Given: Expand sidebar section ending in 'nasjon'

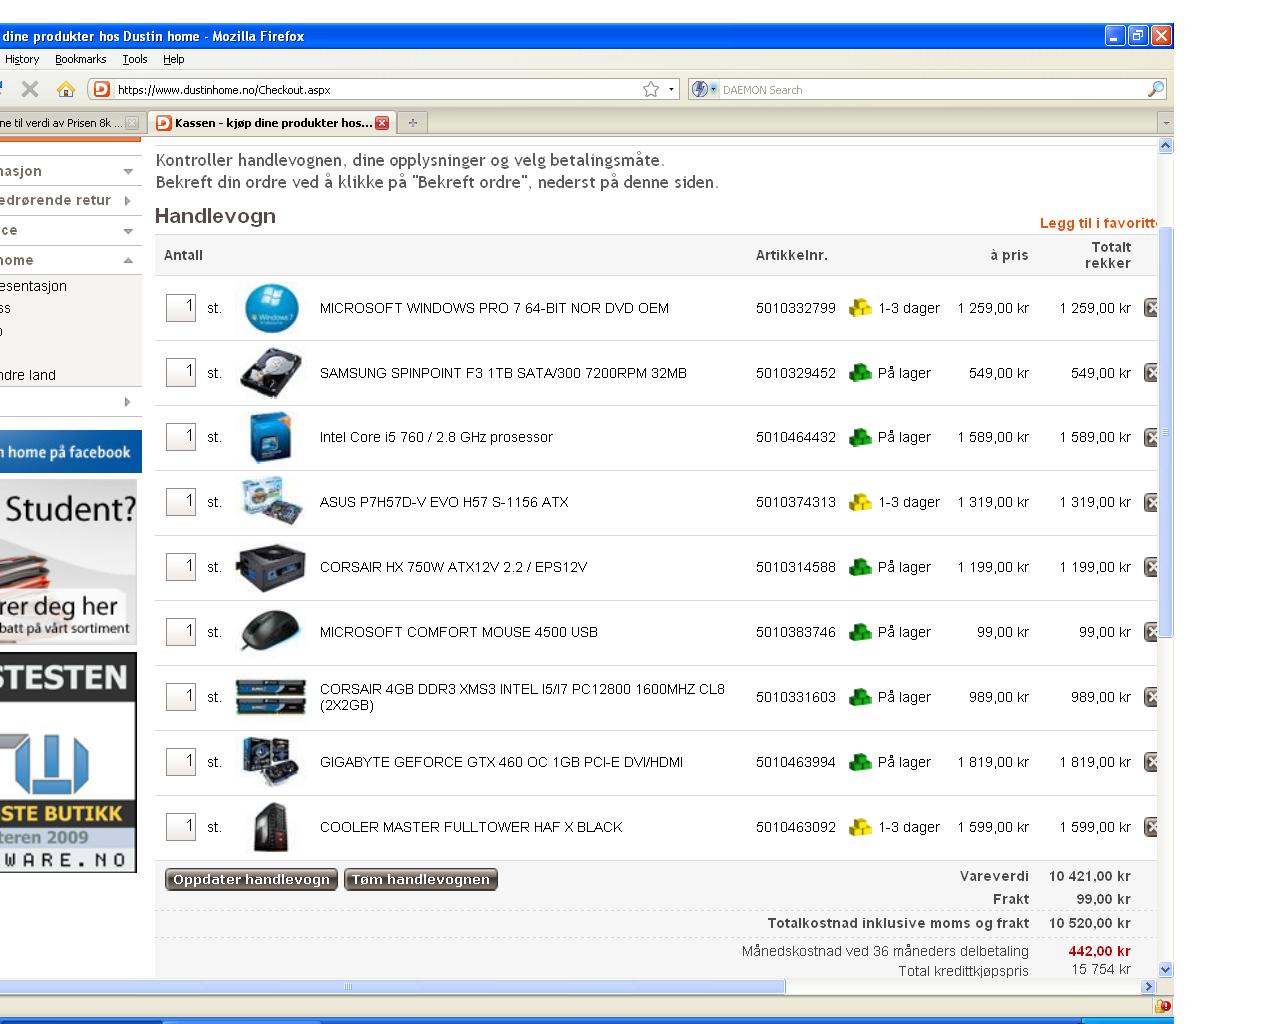Looking at the screenshot, I should (x=128, y=171).
